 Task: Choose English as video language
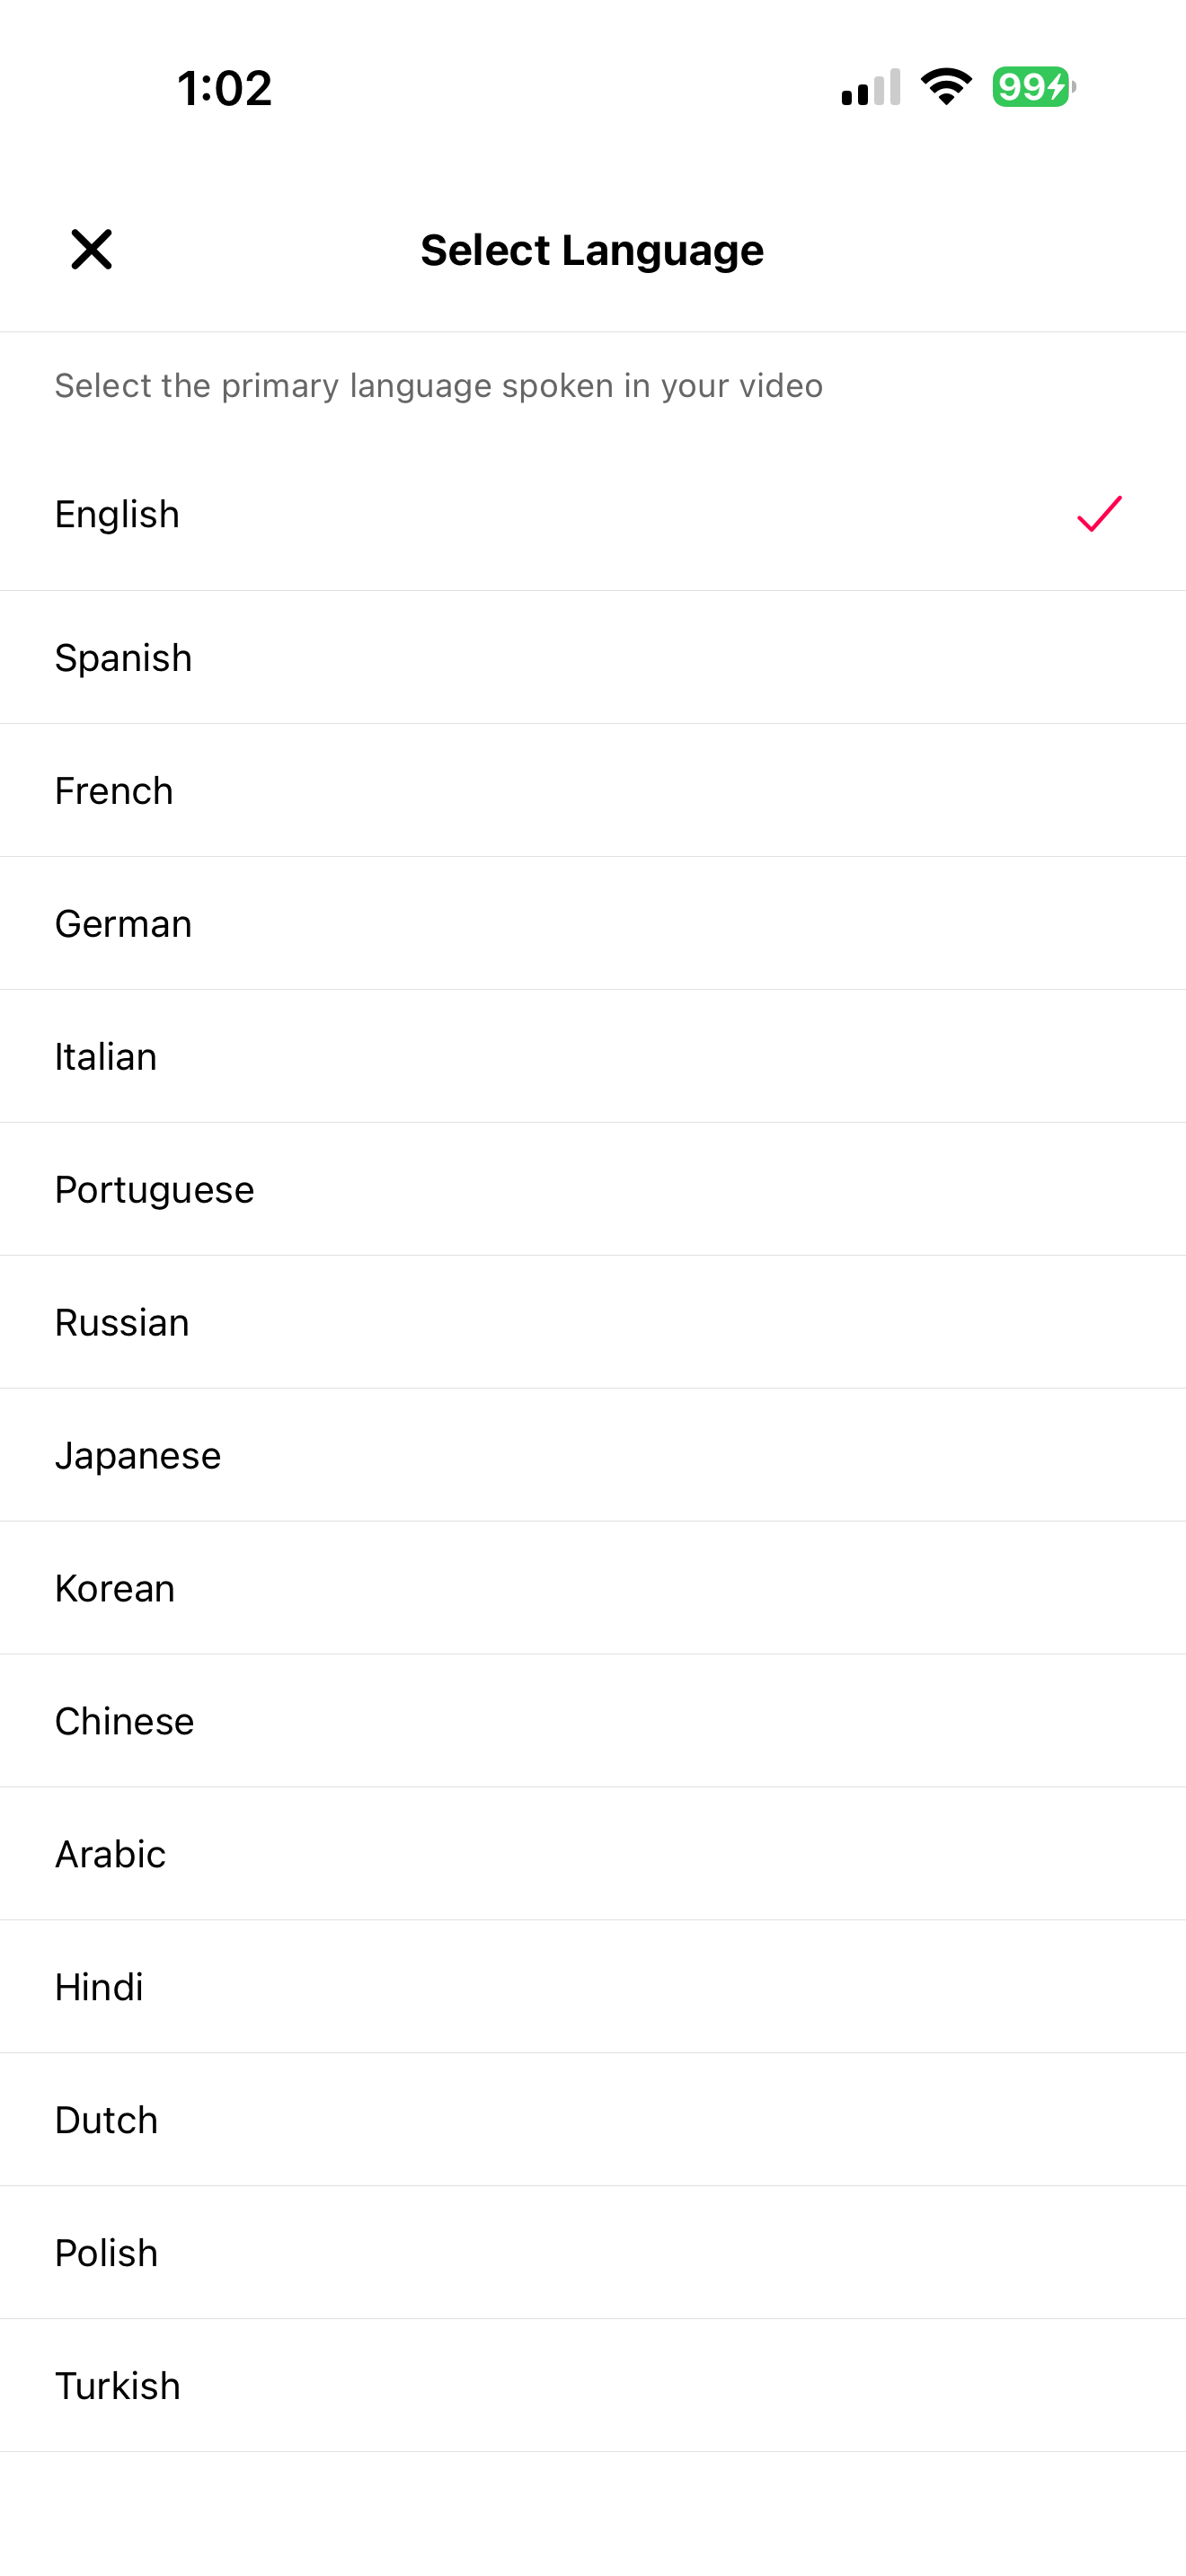pos(117,514)
